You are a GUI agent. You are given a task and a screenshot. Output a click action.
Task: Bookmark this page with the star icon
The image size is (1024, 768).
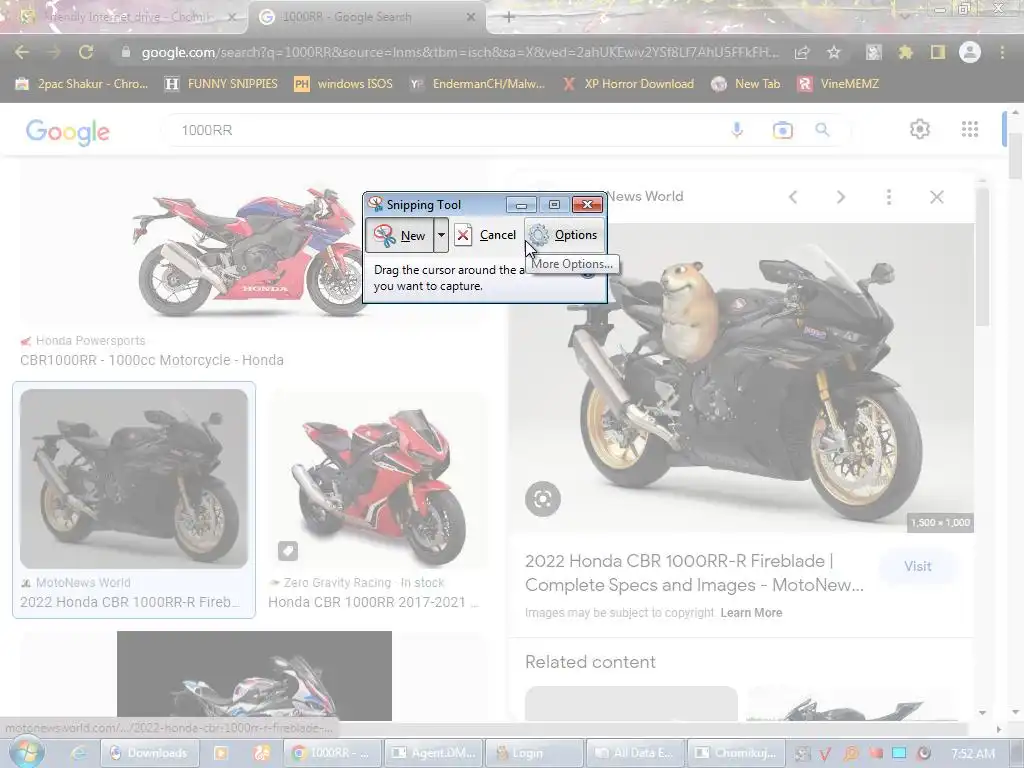[834, 53]
